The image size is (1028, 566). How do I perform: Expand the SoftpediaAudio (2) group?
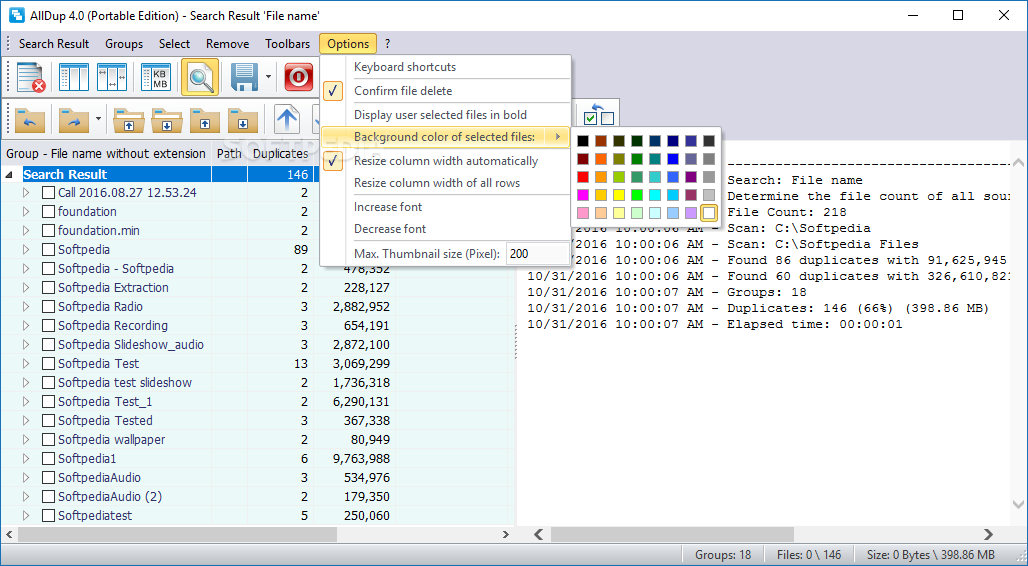click(x=26, y=497)
